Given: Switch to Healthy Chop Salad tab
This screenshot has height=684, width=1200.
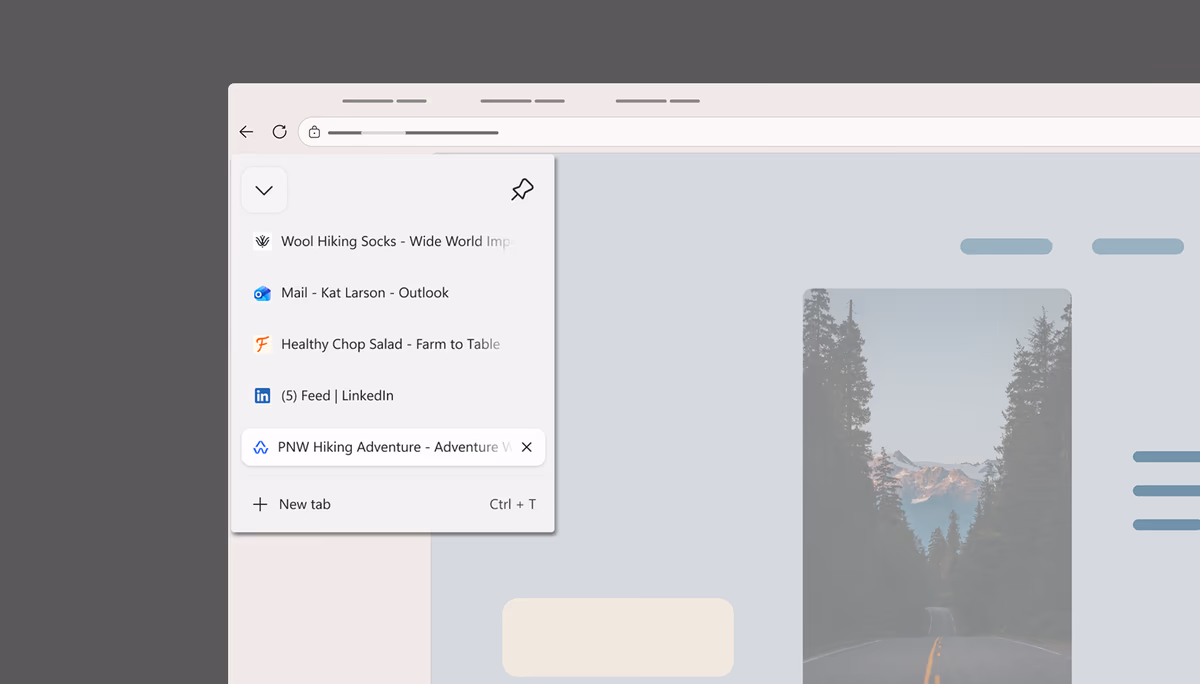Looking at the screenshot, I should tap(393, 344).
